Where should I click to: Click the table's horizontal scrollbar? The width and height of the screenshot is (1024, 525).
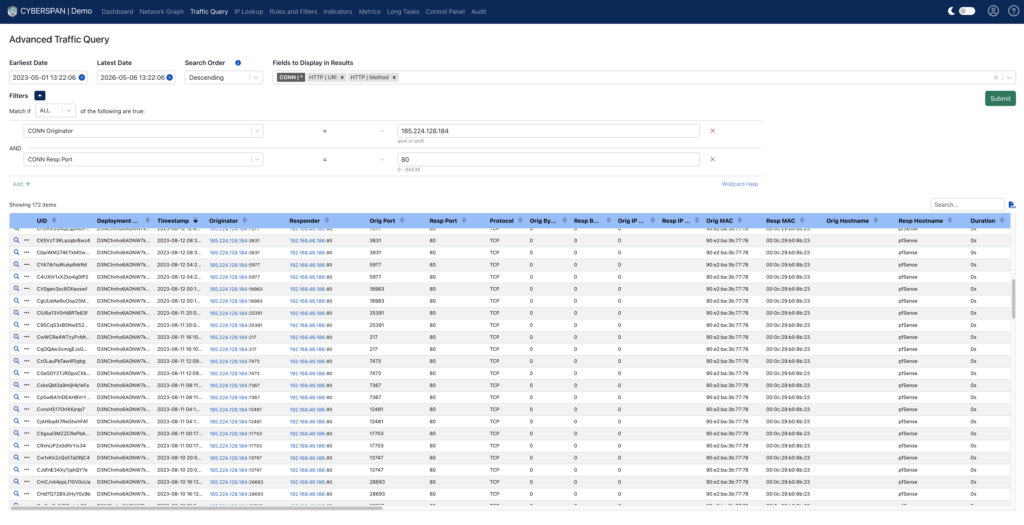[x=196, y=507]
